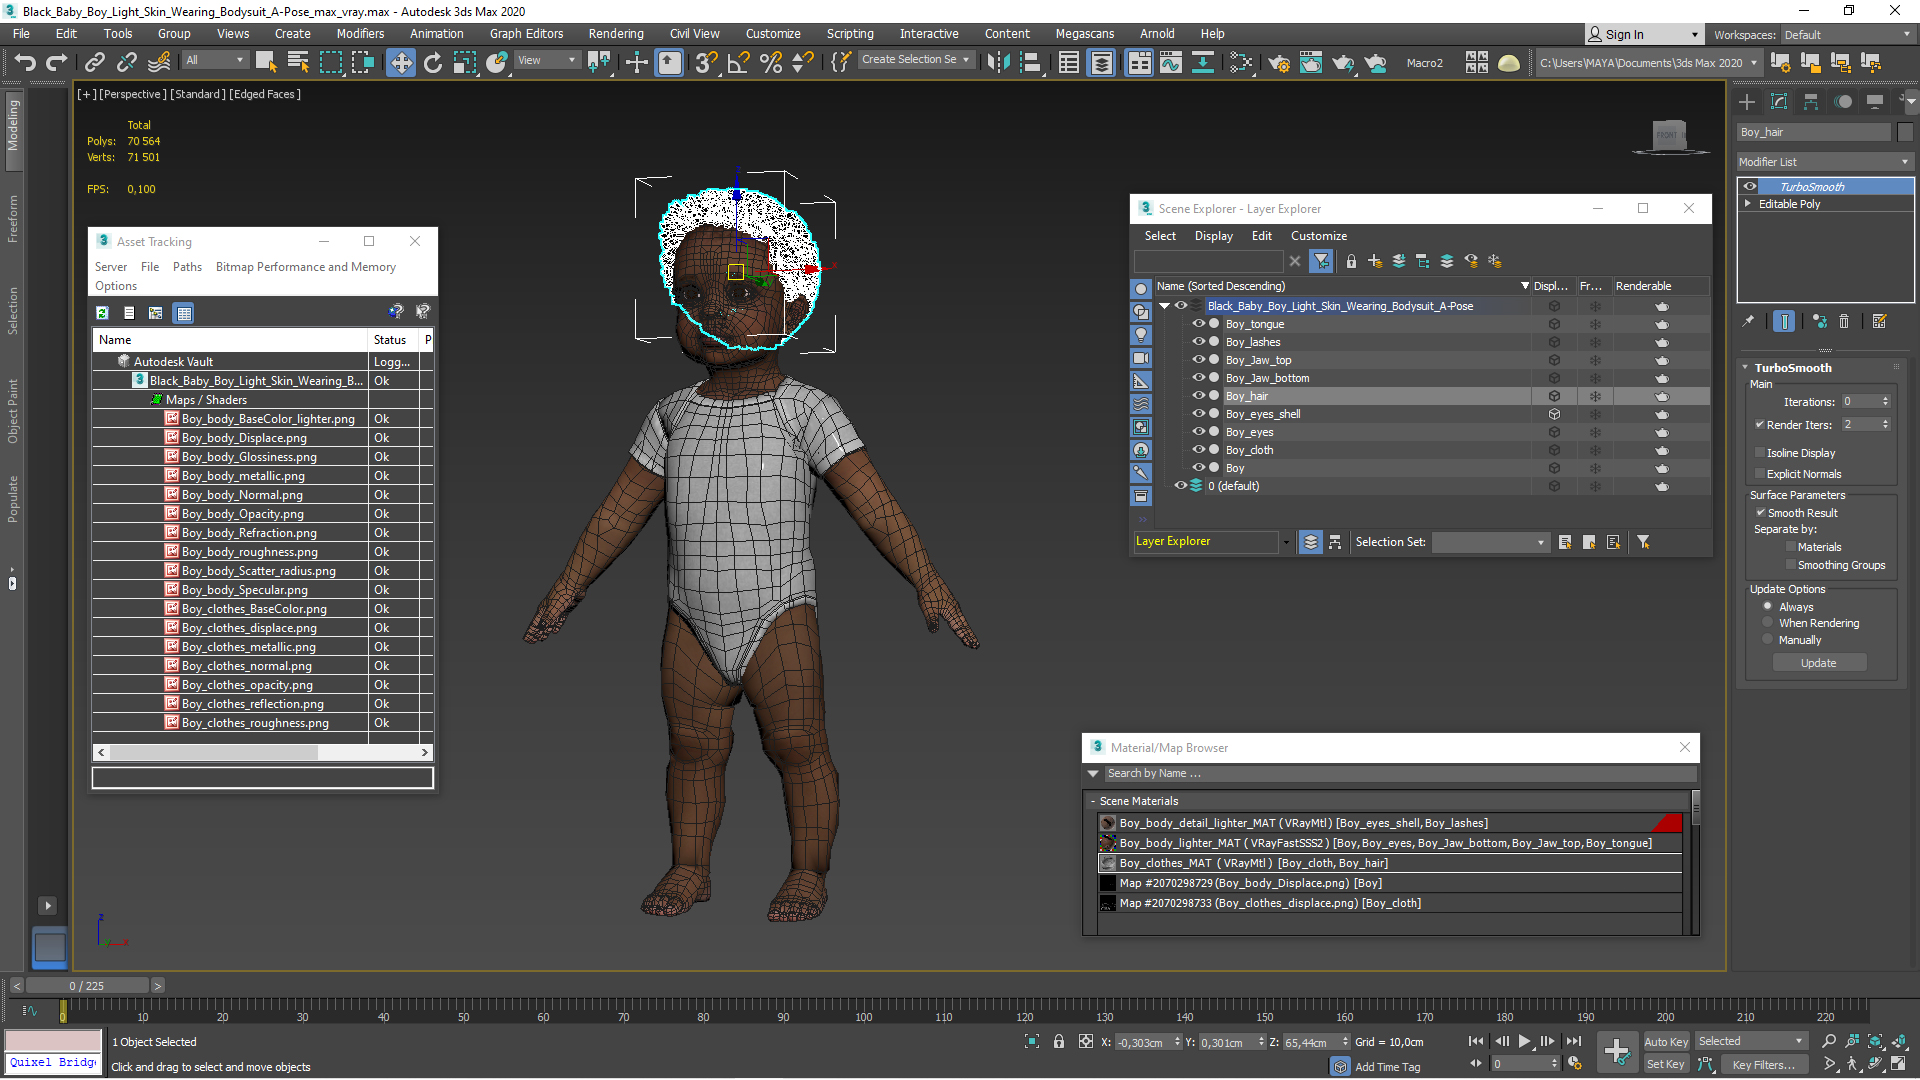Enable Smooth Result checkbox in TurboSmooth
This screenshot has height=1080, width=1920.
click(1760, 512)
